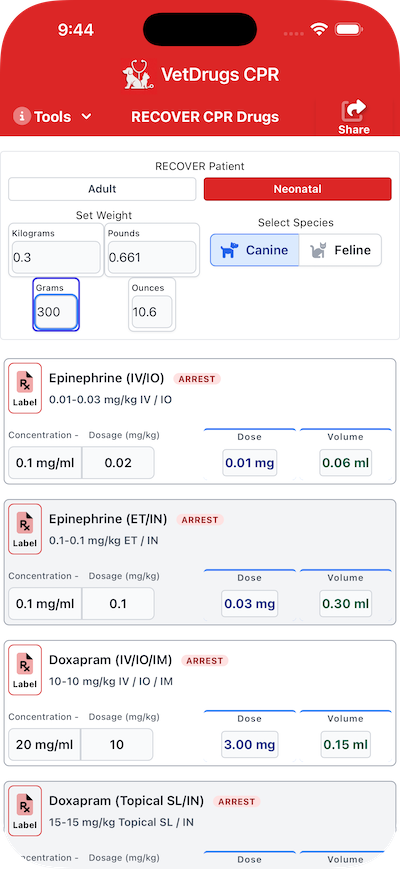Expand the Tools dropdown chevron
Viewport: 400px width, 869px height.
tap(86, 116)
